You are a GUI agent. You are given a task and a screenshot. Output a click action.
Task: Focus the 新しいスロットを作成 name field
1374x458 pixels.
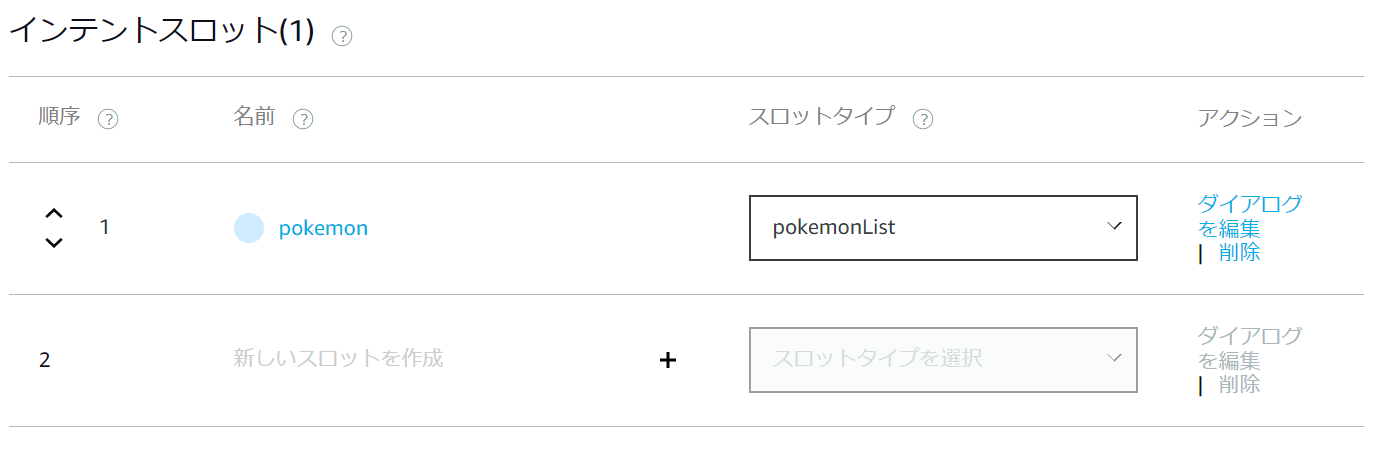(x=338, y=358)
